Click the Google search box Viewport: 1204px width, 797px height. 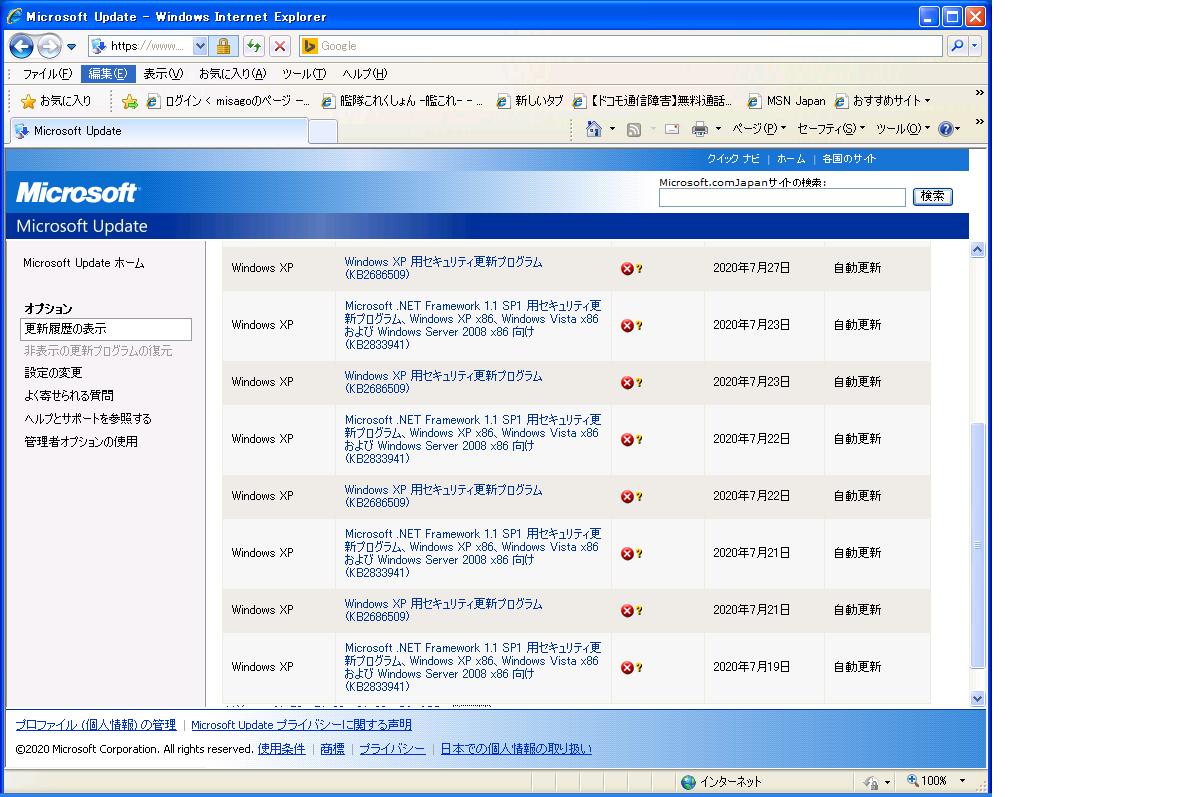pos(620,46)
